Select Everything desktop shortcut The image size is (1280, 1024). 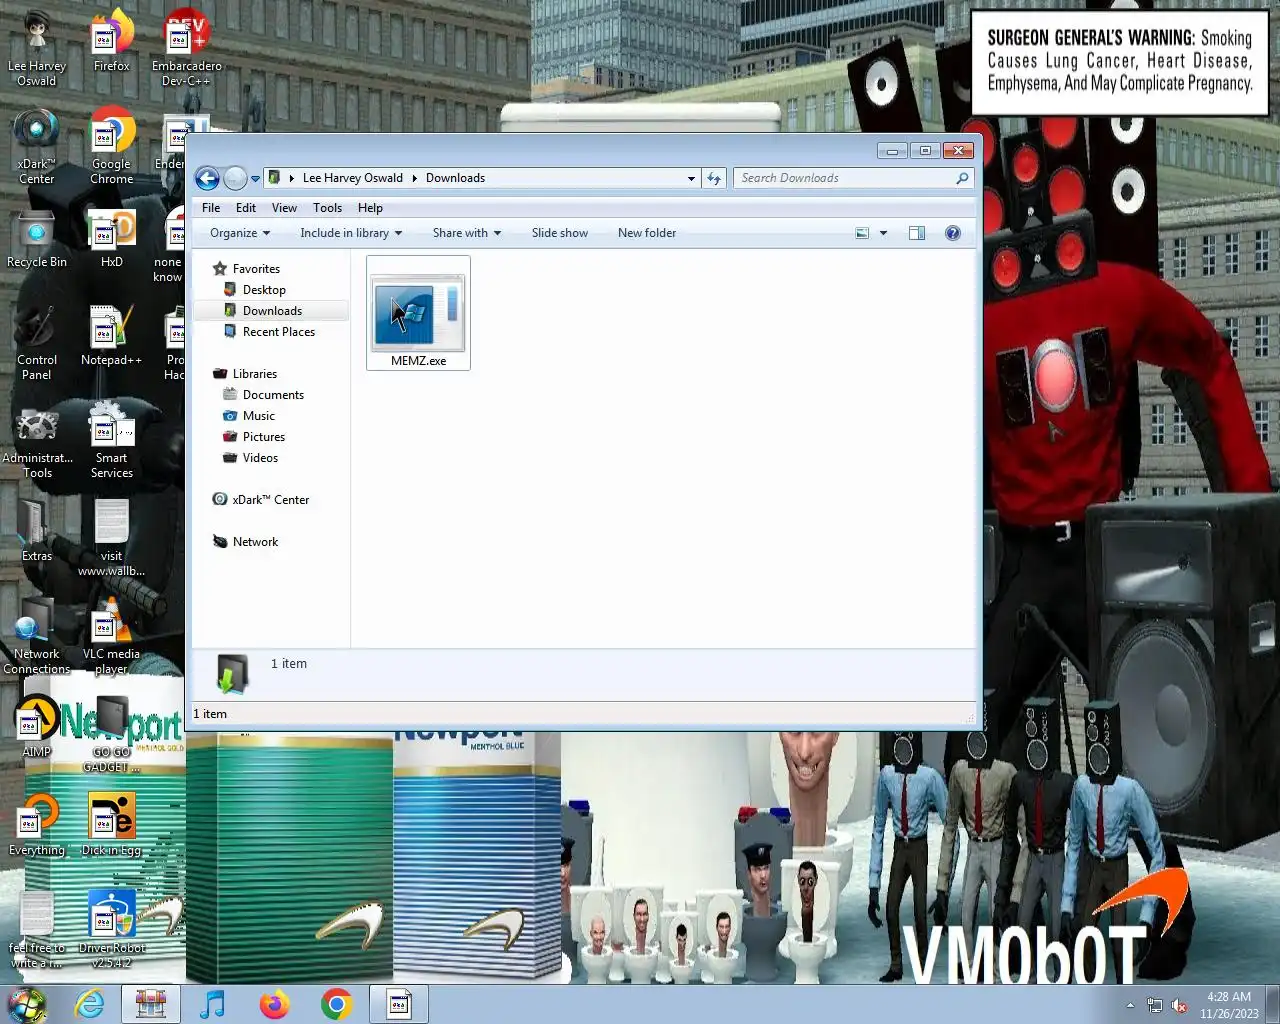[37, 825]
